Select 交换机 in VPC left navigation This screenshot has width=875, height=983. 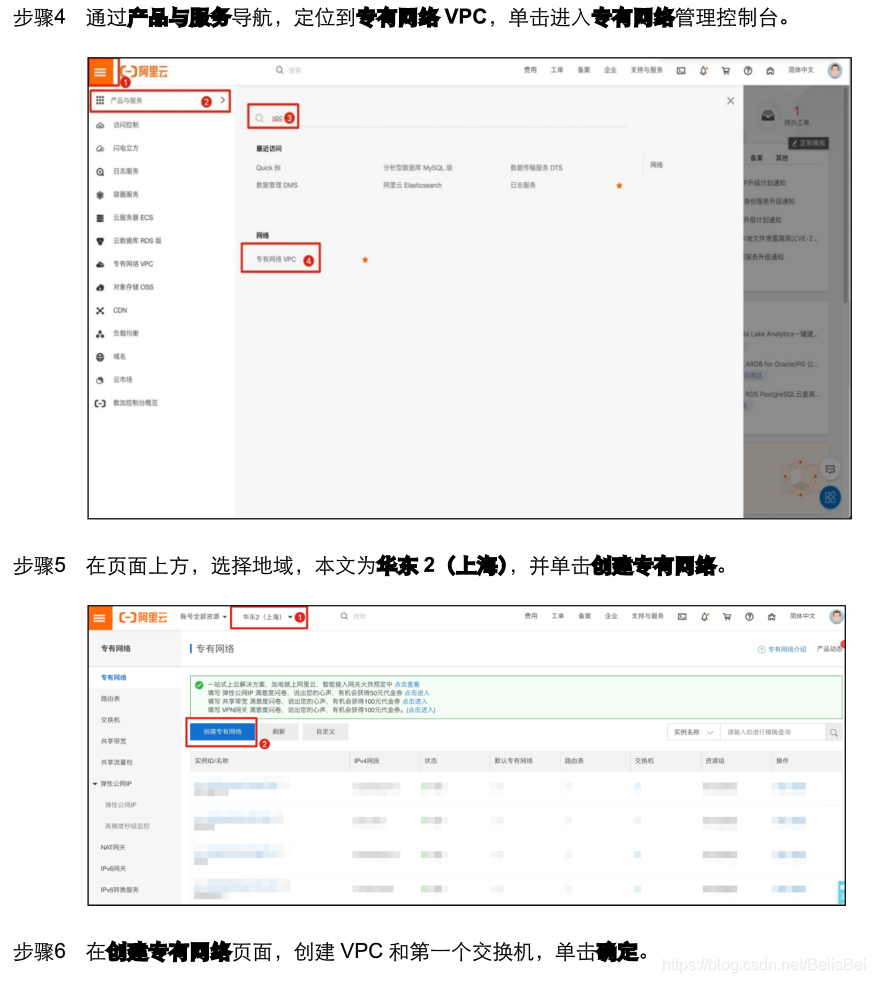[x=110, y=720]
